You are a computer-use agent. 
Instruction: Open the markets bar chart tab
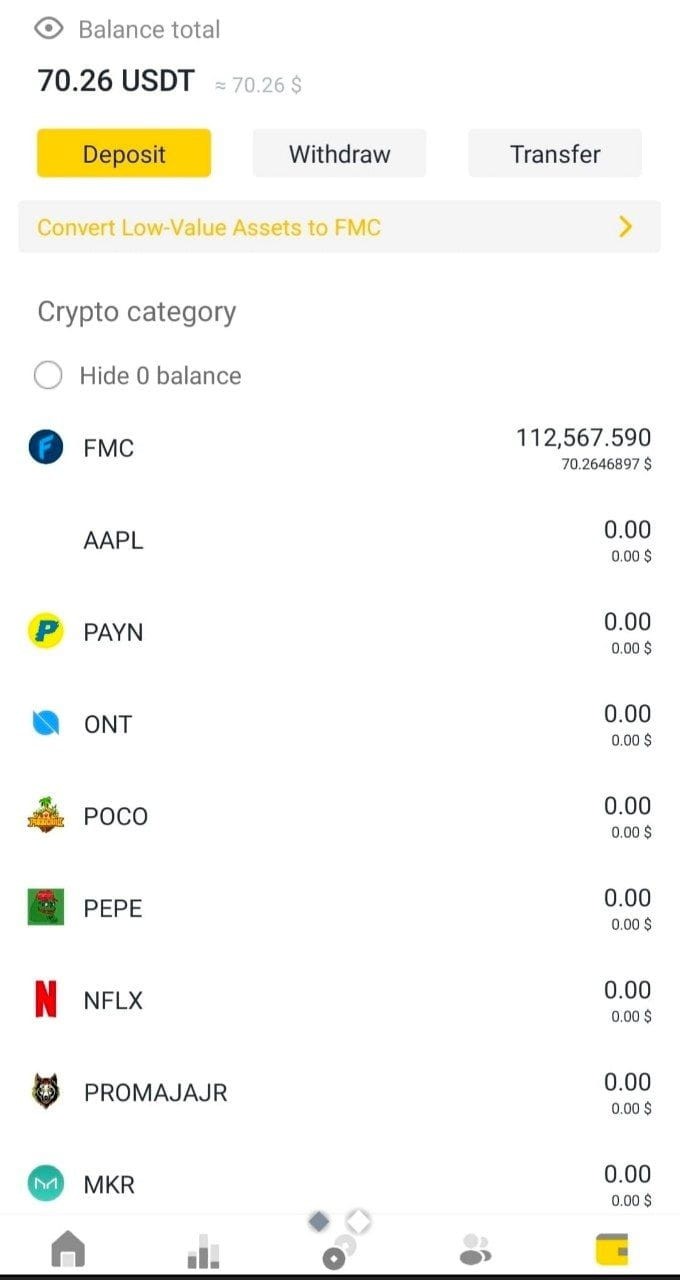point(204,1250)
